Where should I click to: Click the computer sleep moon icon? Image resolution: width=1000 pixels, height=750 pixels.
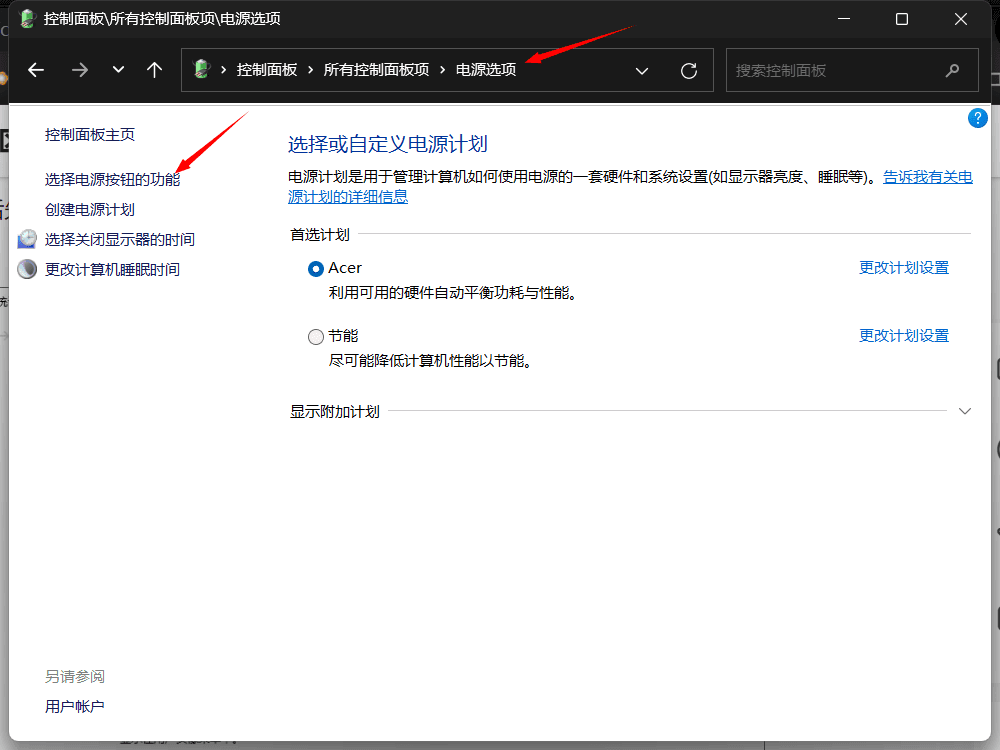coord(27,270)
